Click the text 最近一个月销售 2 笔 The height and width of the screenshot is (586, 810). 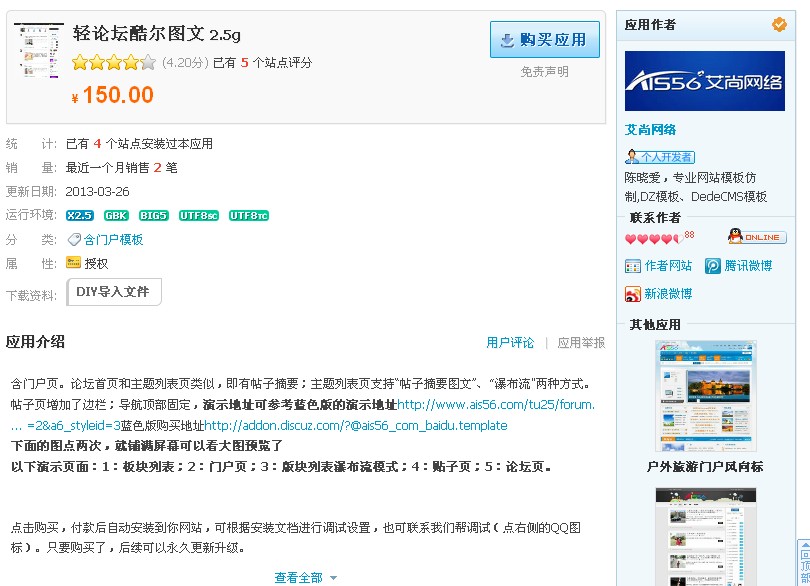coord(121,167)
